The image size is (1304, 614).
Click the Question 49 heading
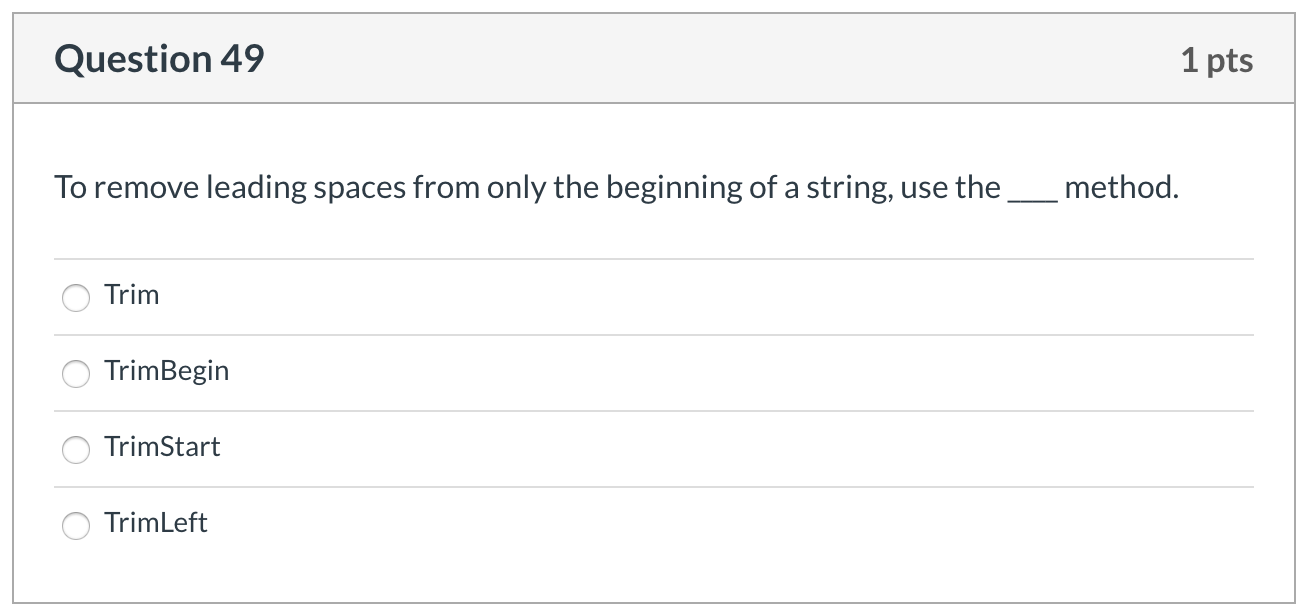tap(159, 58)
